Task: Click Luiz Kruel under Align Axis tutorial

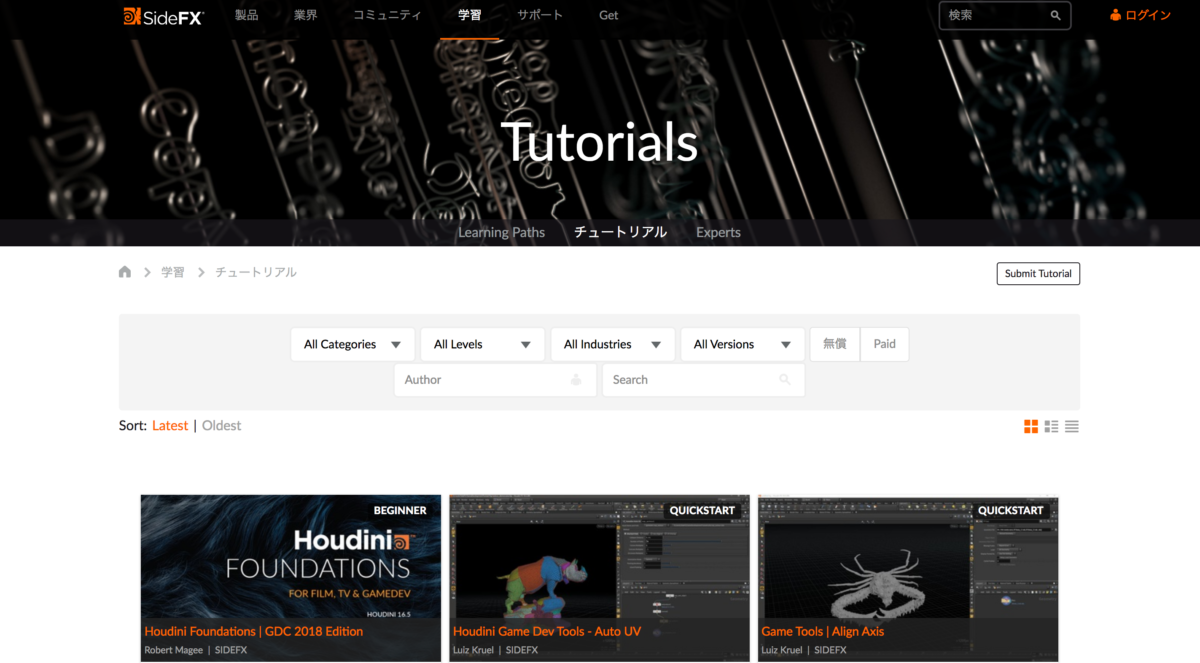Action: [x=782, y=650]
